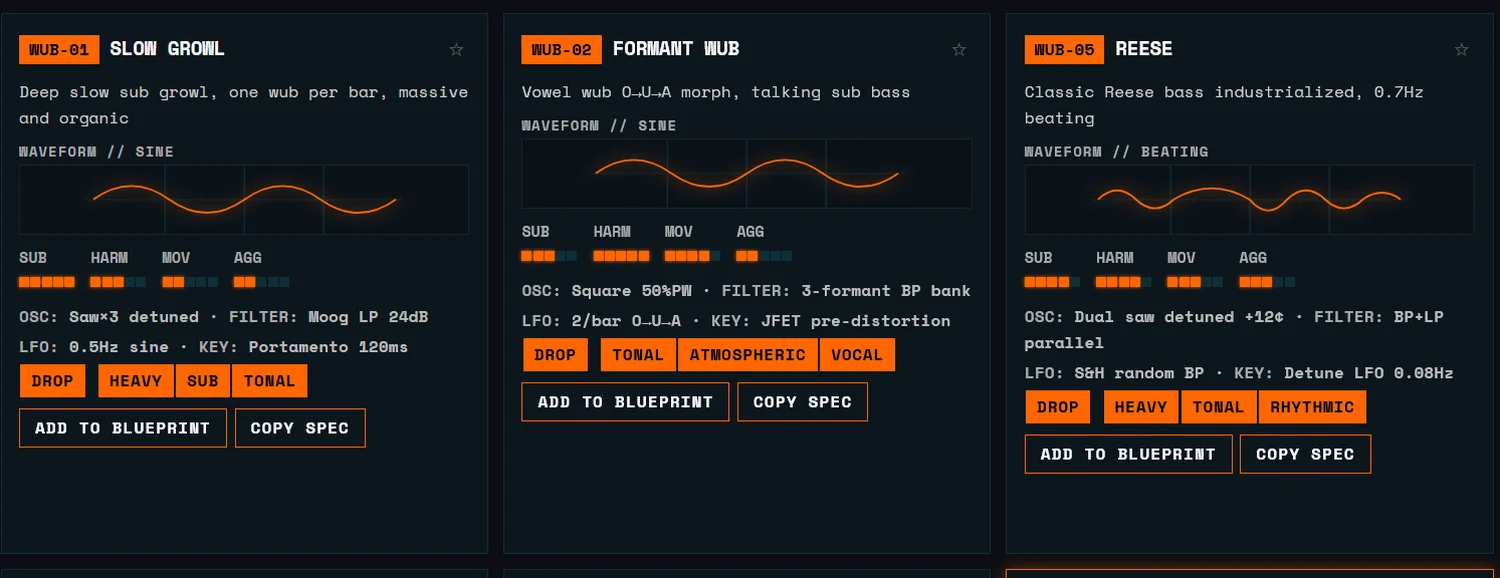Image resolution: width=1500 pixels, height=578 pixels.
Task: Select the WUB-02 badge
Action: click(562, 49)
